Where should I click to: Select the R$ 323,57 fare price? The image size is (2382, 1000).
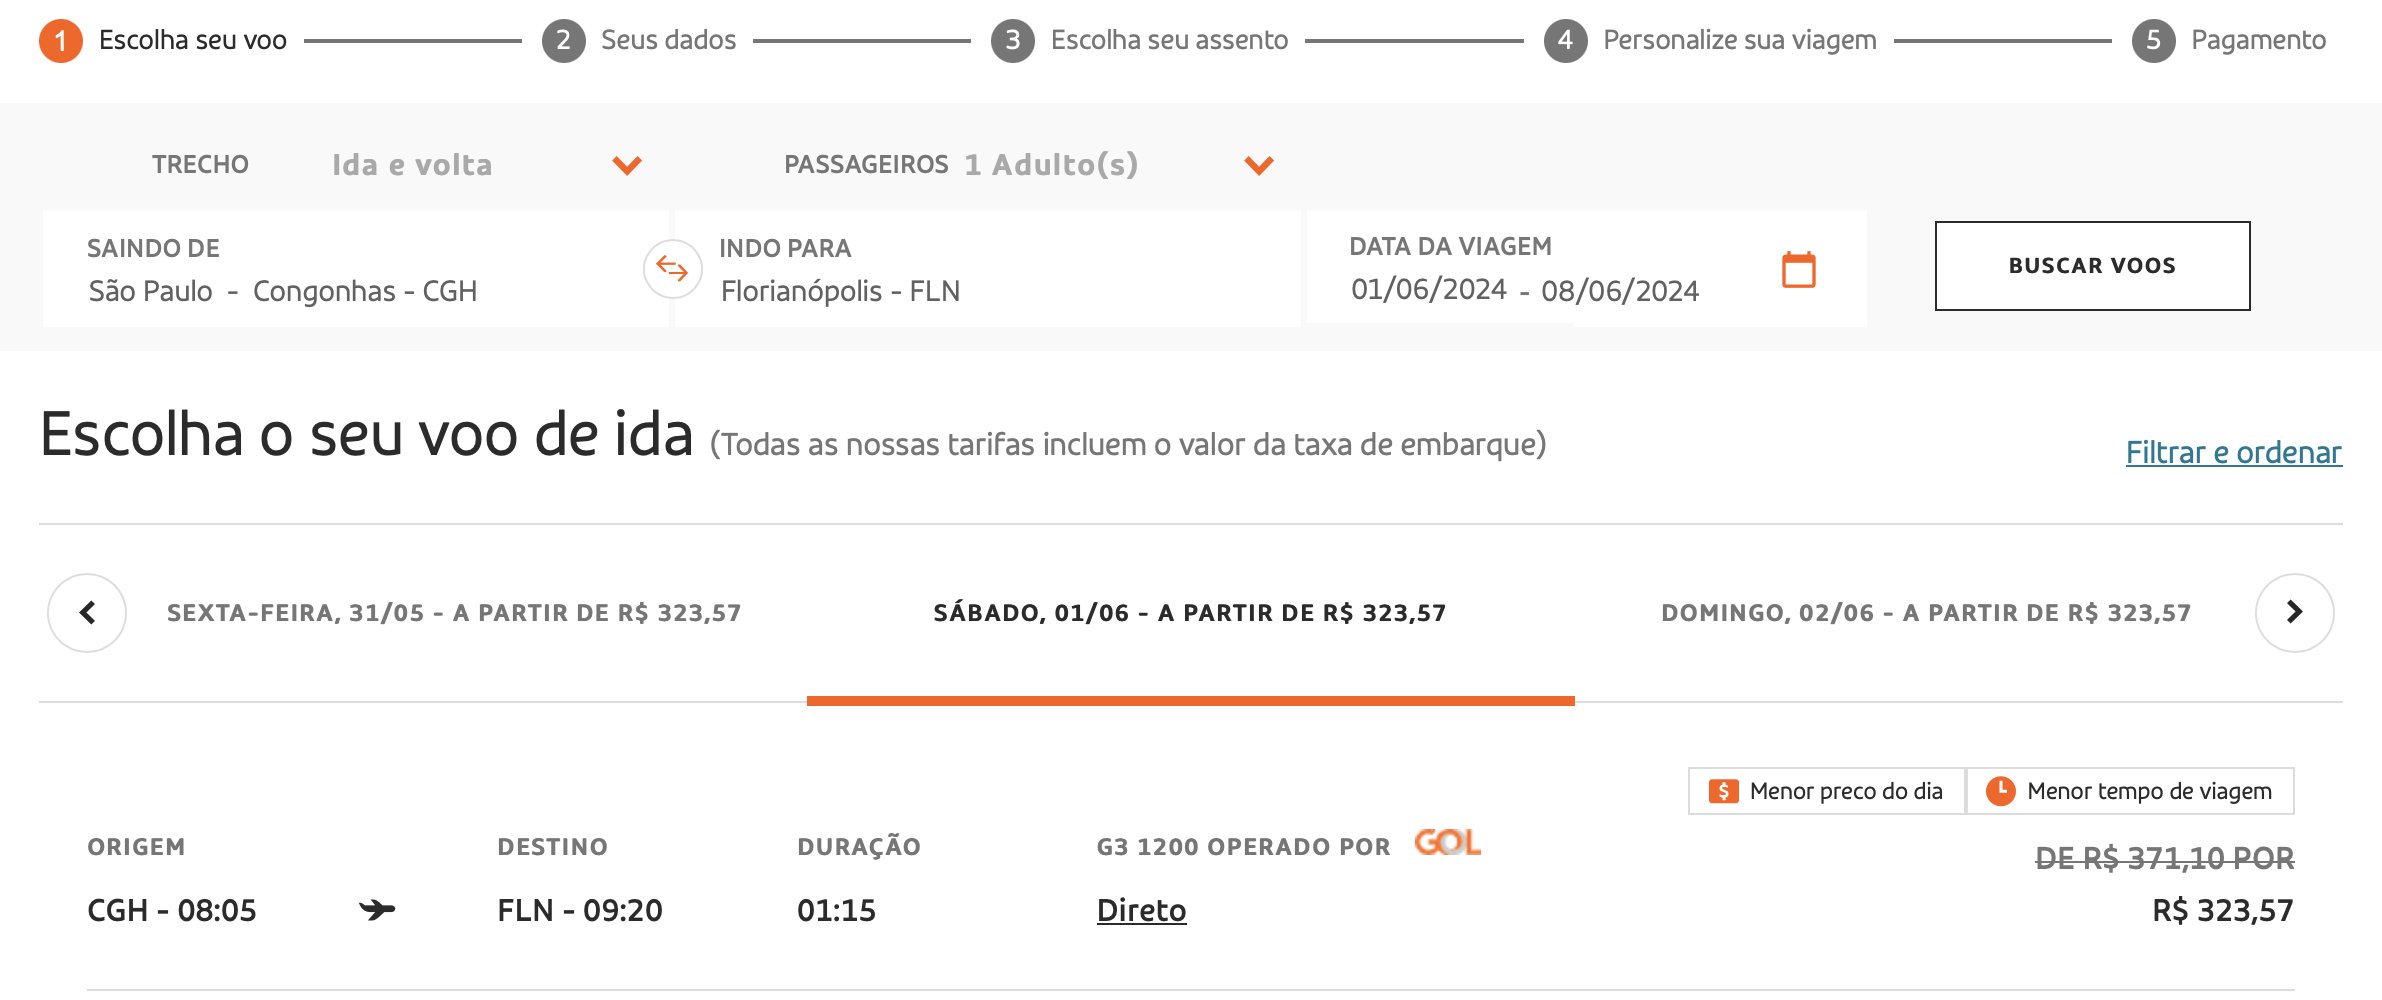[x=2222, y=910]
